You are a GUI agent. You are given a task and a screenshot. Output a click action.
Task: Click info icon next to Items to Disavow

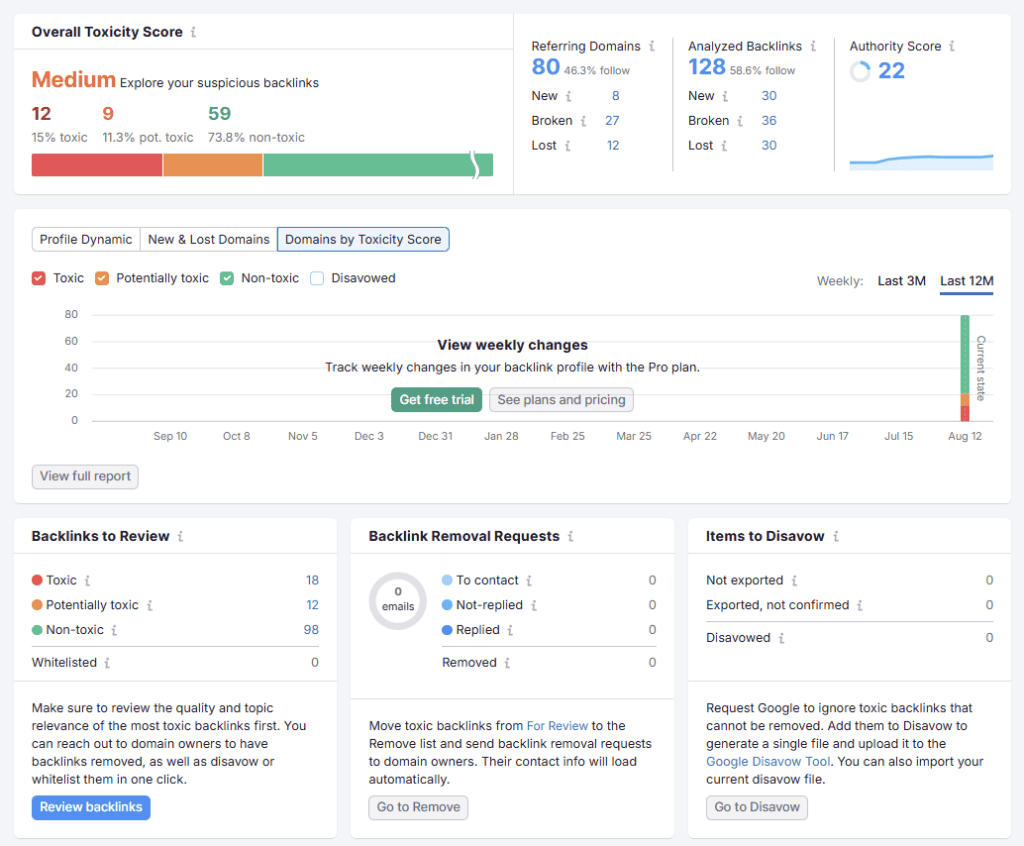836,536
